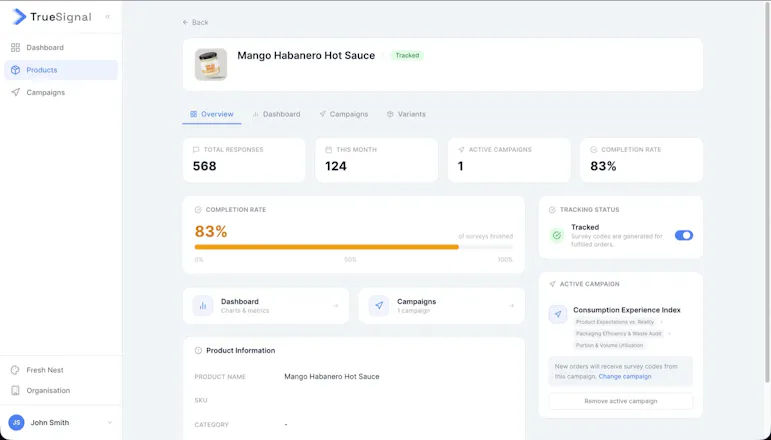The height and width of the screenshot is (440, 771).
Task: Click the product name value Mango Habanero Hot Sauce
Action: click(x=331, y=377)
